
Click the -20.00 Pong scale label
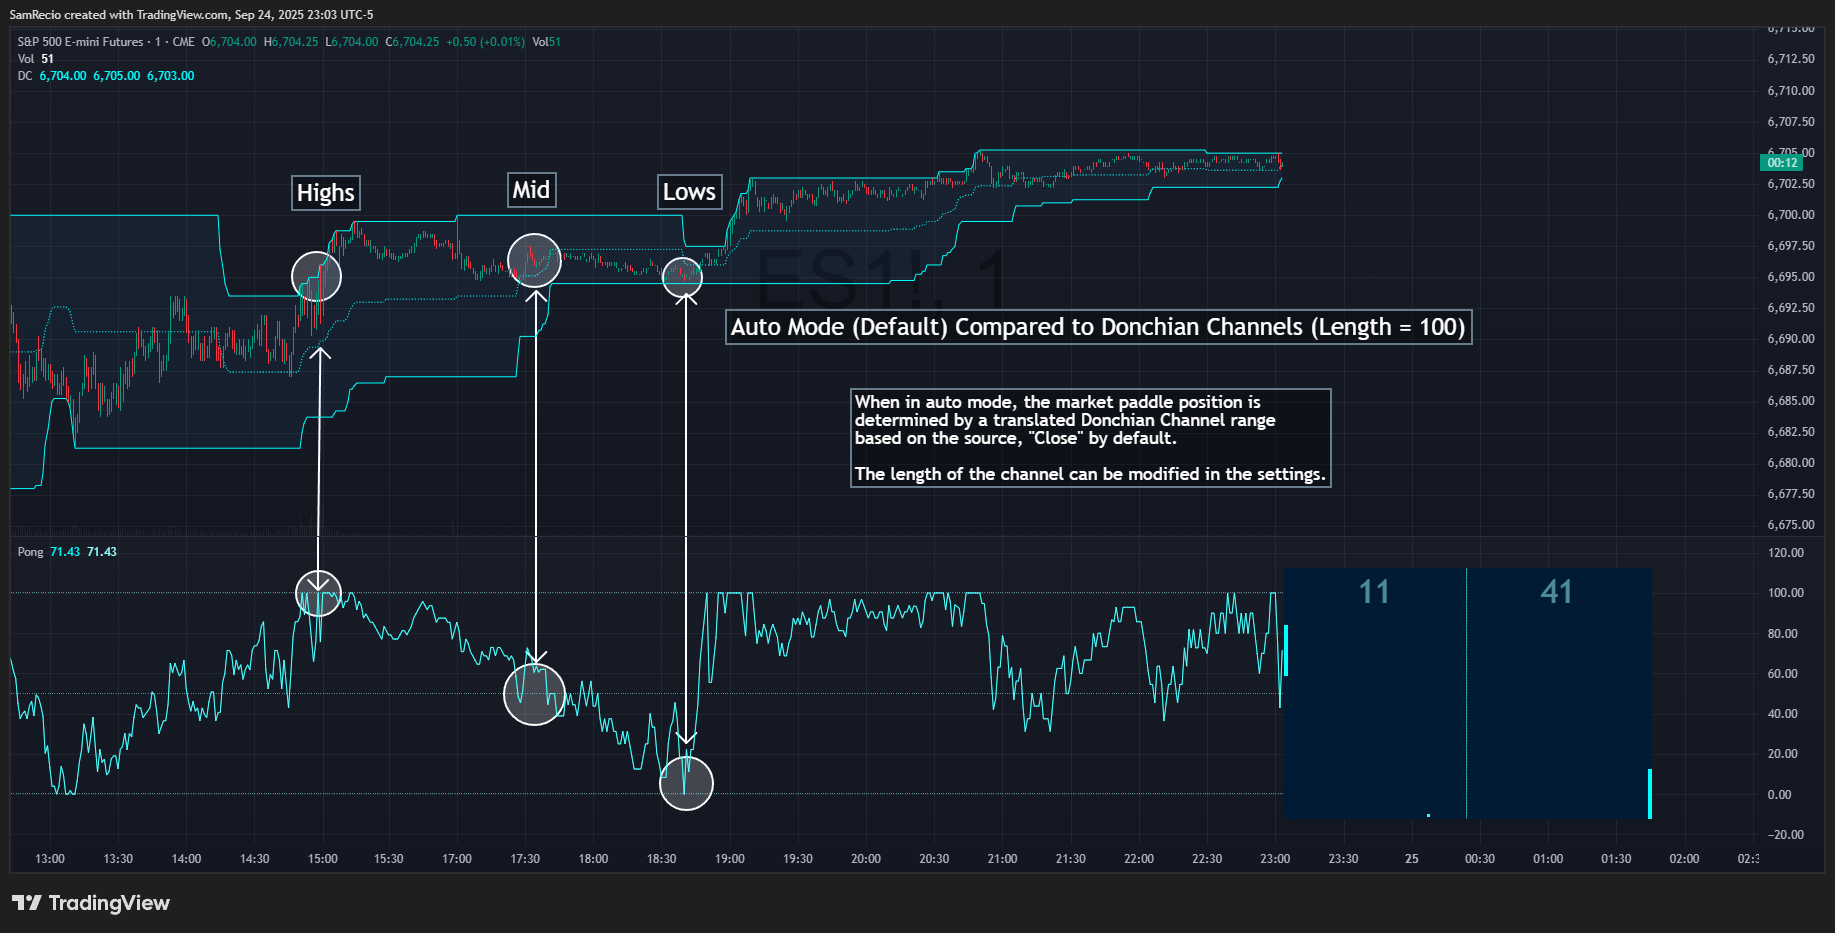click(x=1786, y=835)
